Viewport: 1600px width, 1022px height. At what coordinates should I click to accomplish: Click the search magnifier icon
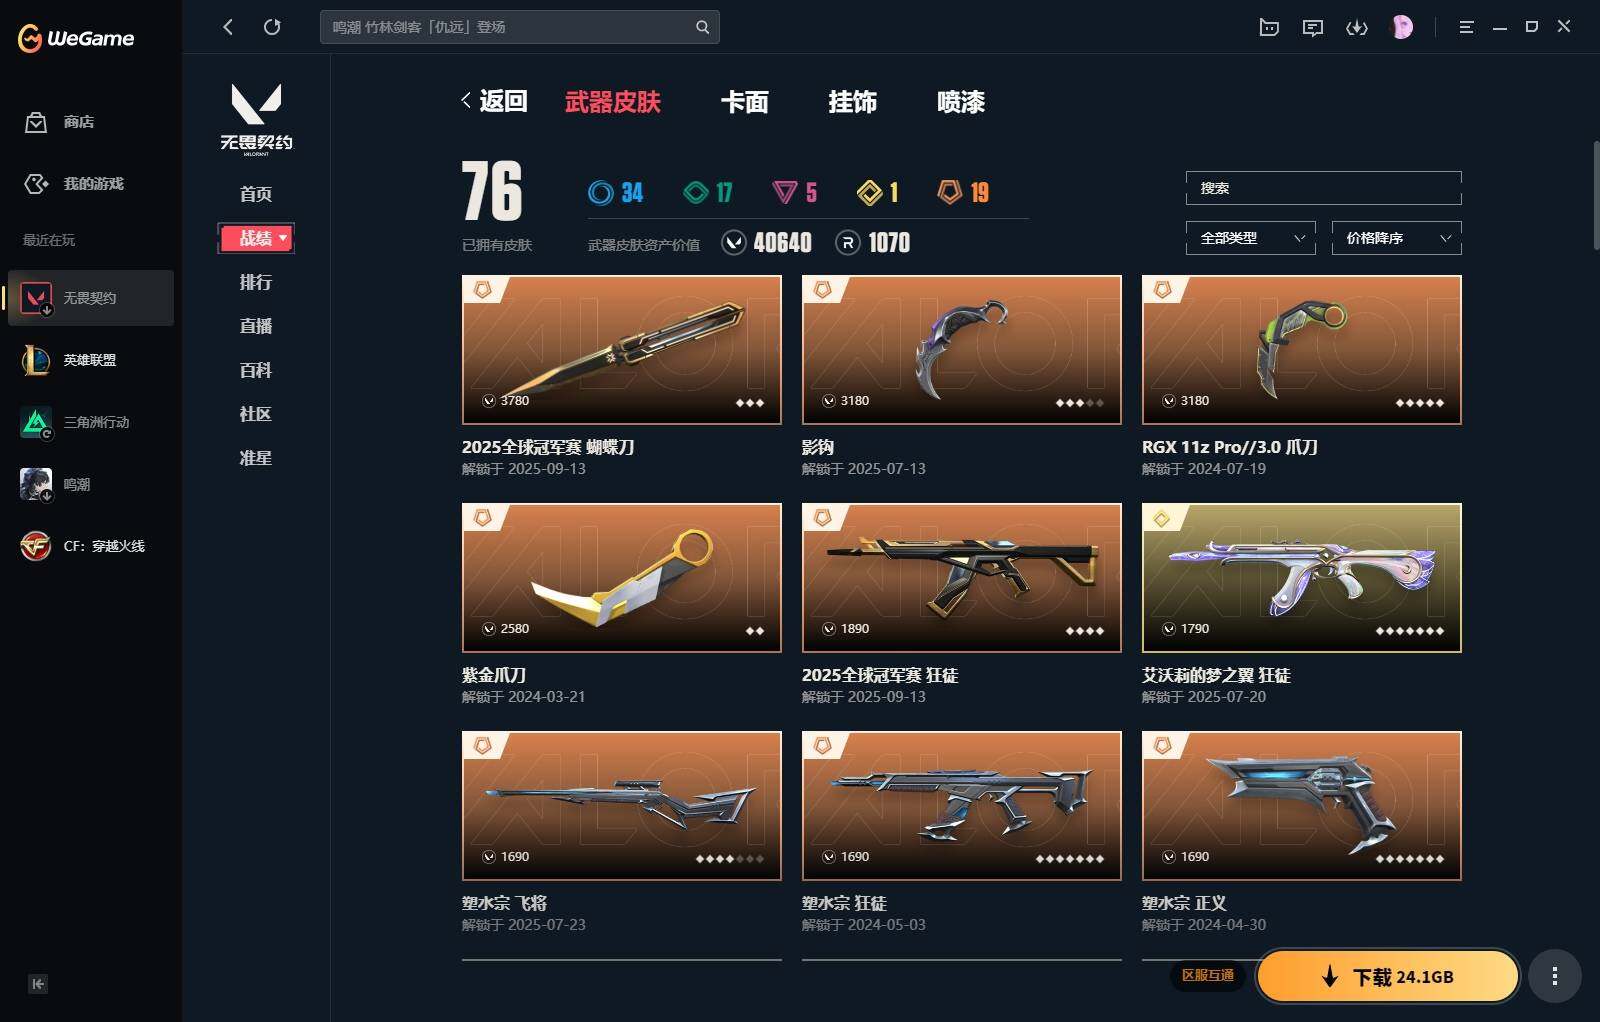(702, 27)
